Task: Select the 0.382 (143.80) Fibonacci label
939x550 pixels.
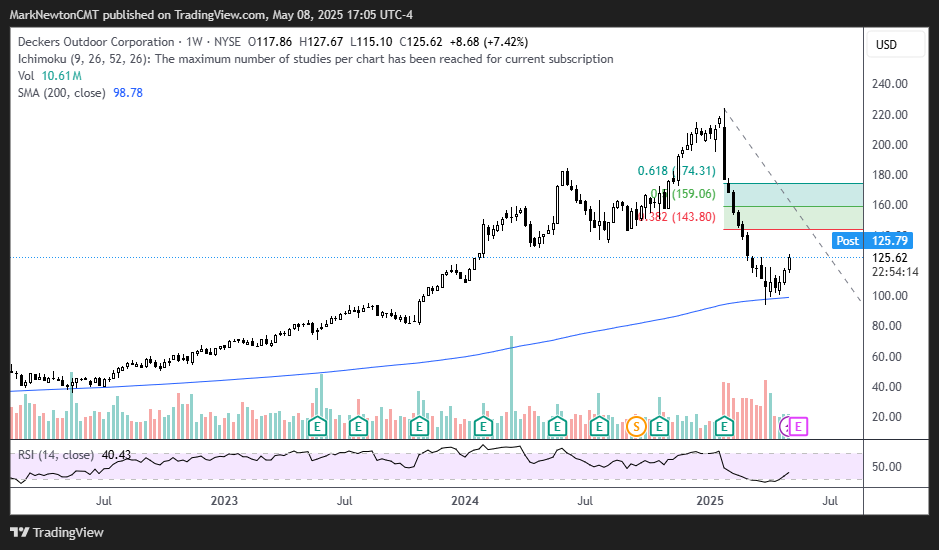Action: (x=677, y=217)
